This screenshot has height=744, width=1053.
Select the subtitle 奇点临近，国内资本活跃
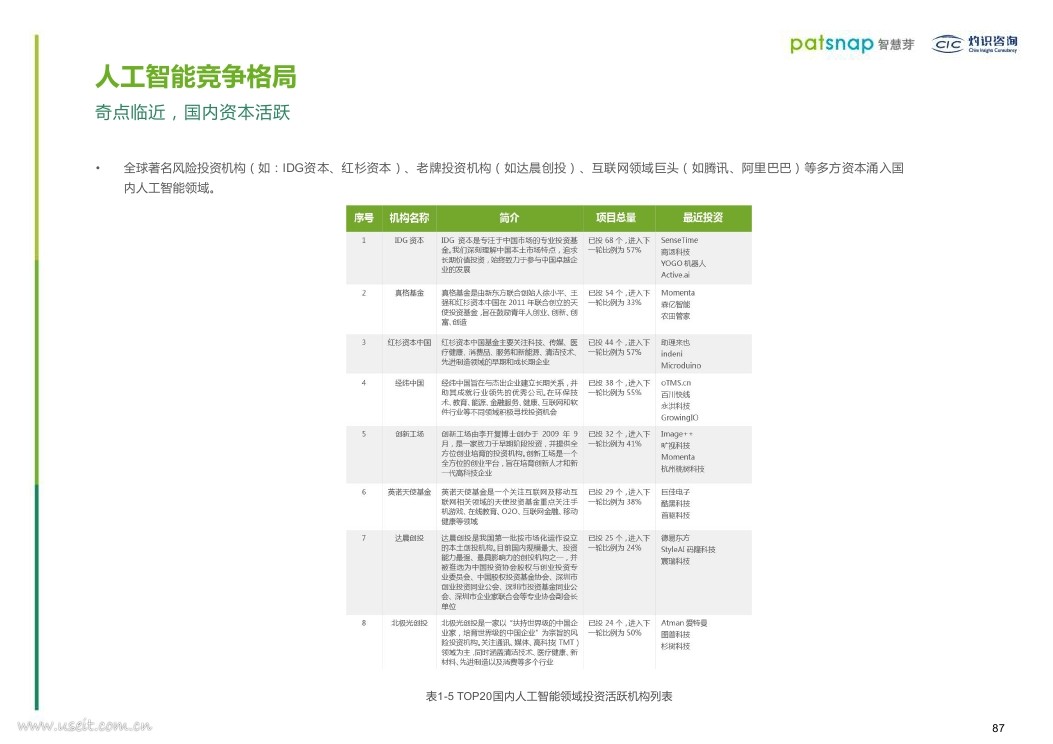click(x=193, y=112)
